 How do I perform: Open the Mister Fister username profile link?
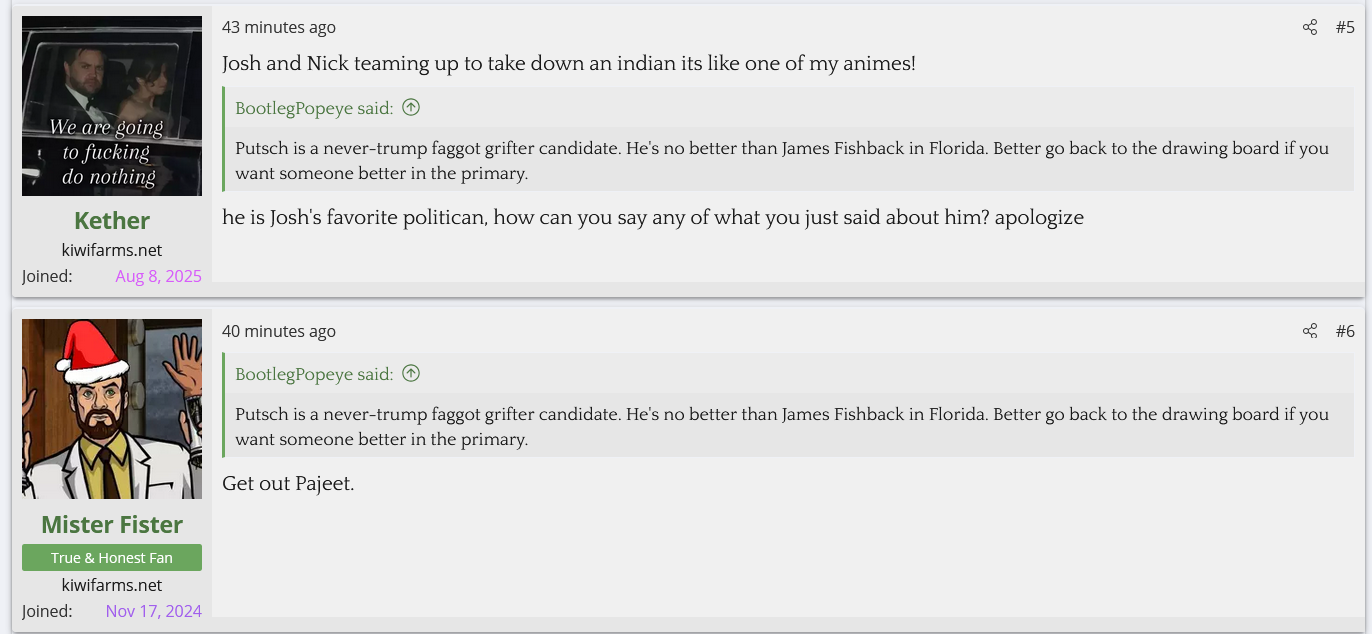click(x=112, y=525)
